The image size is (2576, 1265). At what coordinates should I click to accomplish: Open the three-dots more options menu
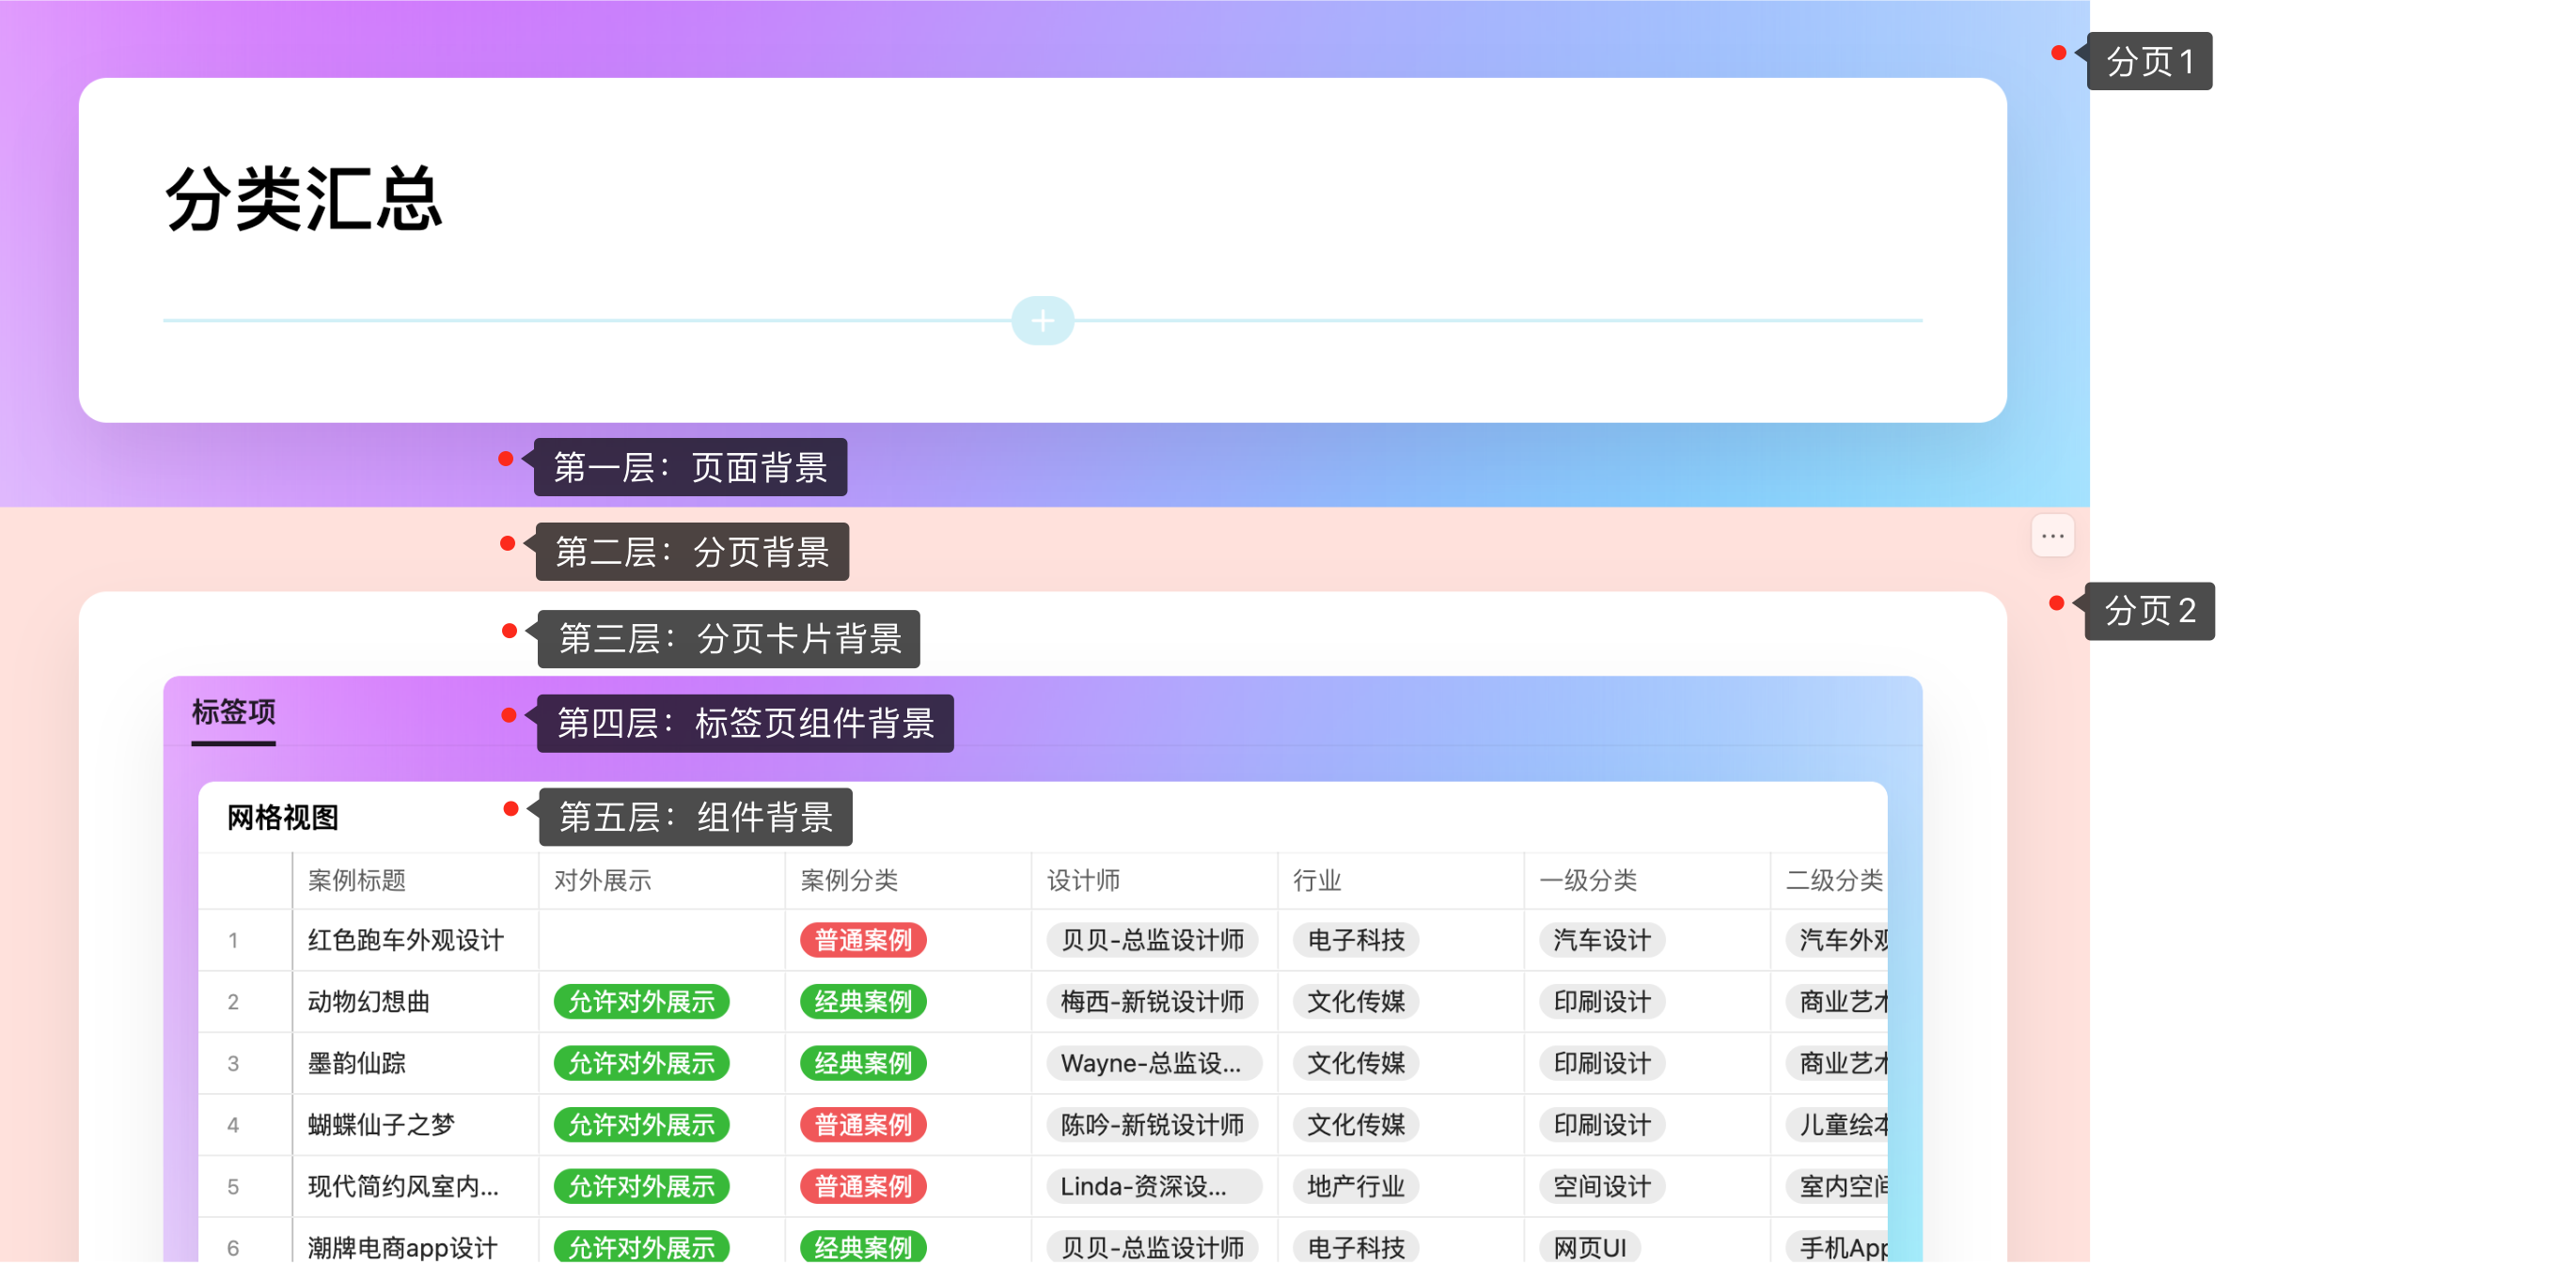(2052, 536)
